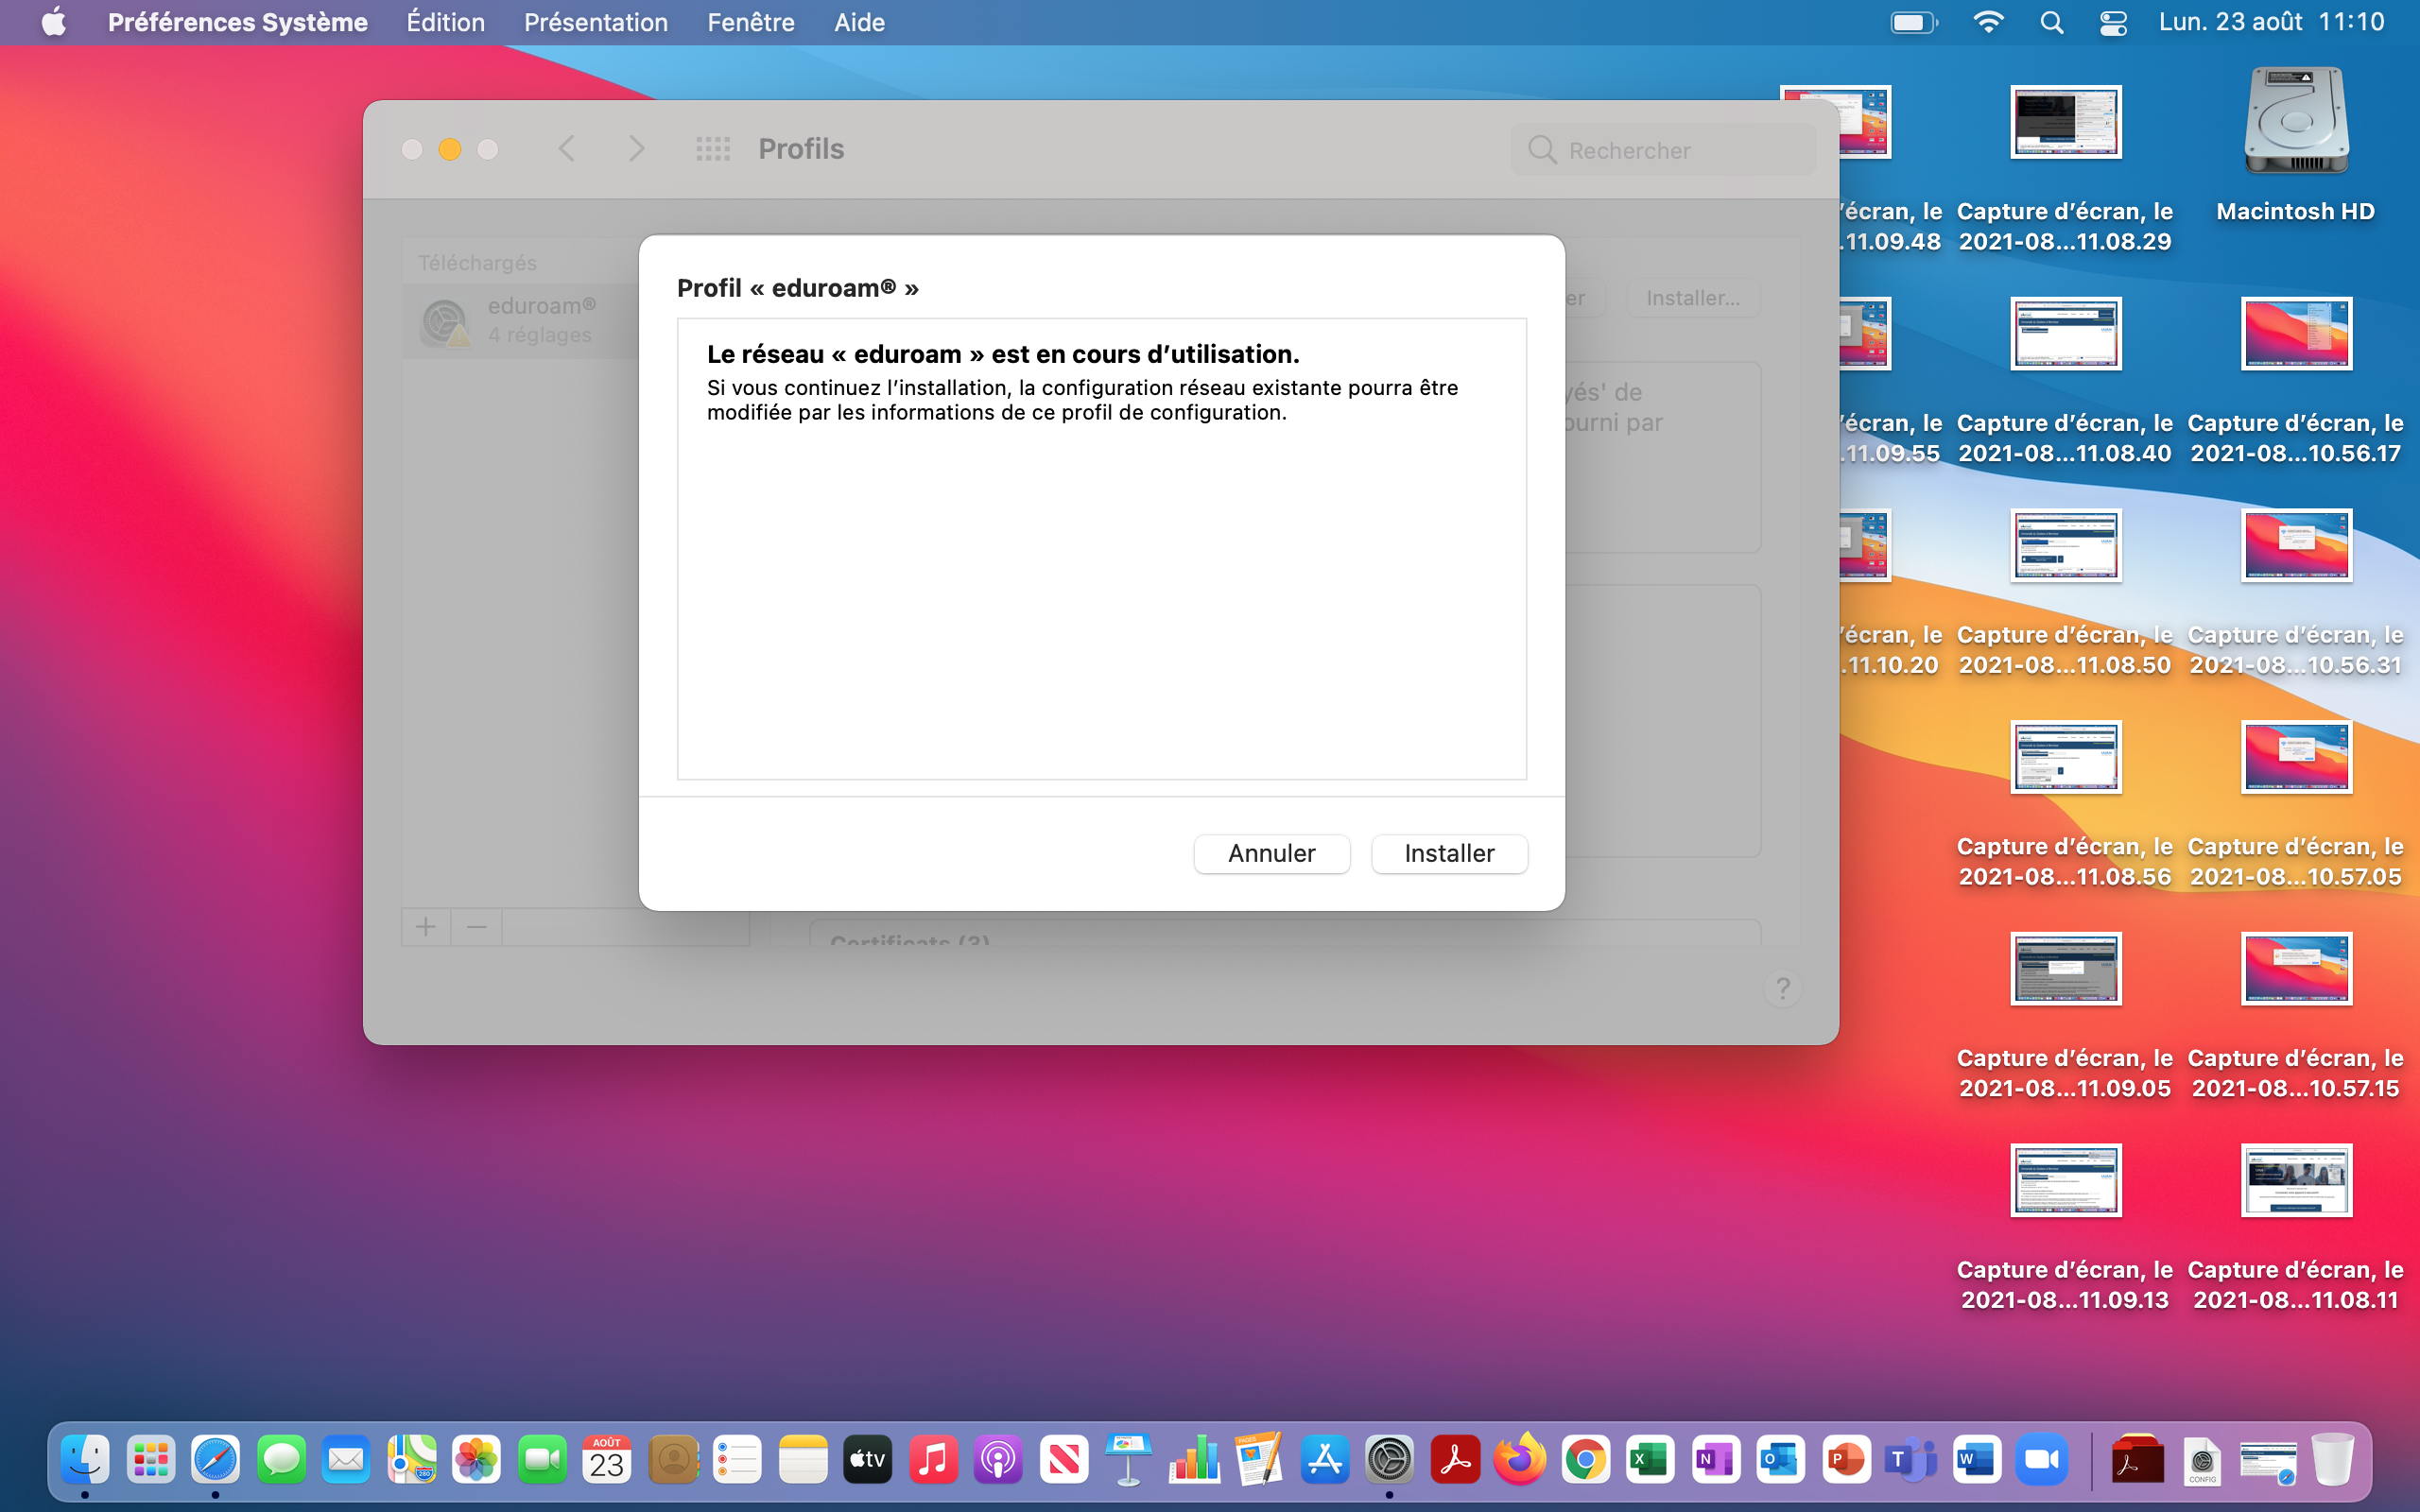Image resolution: width=2420 pixels, height=1512 pixels.
Task: Open App Store from the Dock
Action: pos(1325,1460)
